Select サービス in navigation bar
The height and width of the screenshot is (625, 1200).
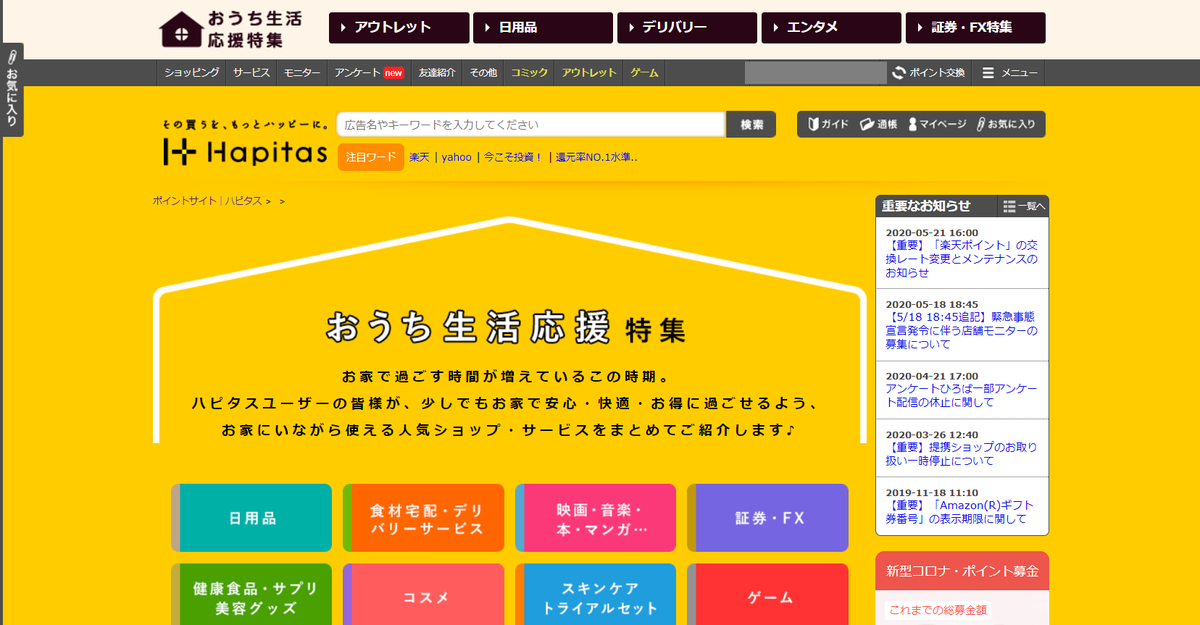click(x=252, y=73)
